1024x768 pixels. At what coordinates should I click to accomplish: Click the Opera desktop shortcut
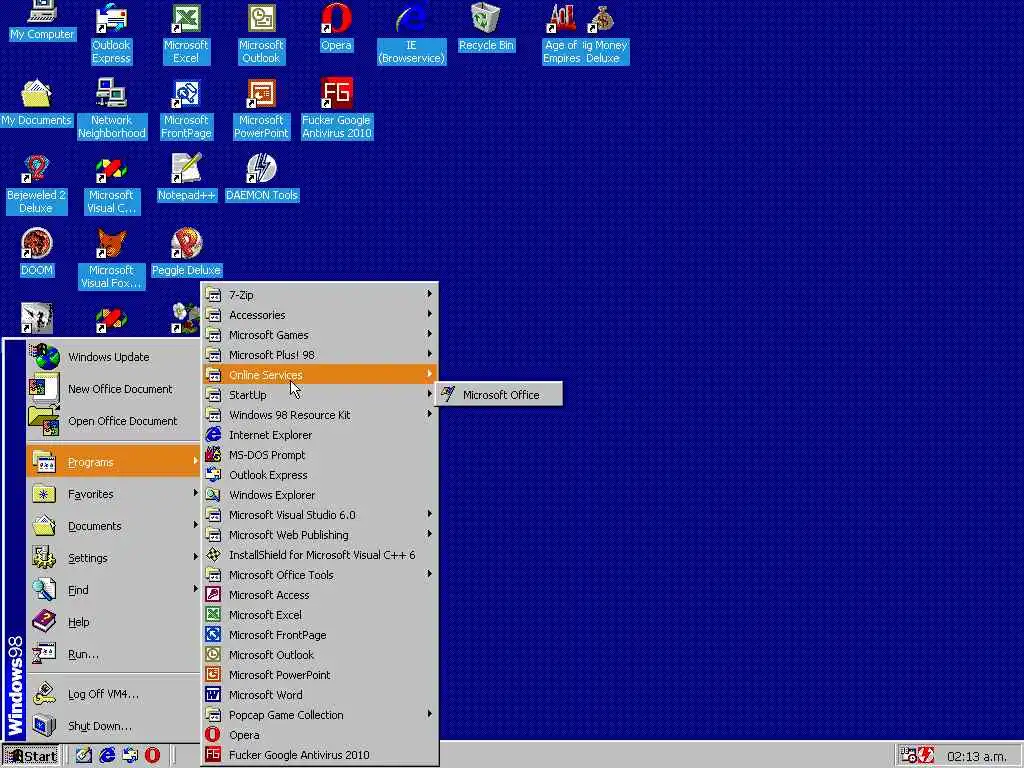(x=336, y=27)
